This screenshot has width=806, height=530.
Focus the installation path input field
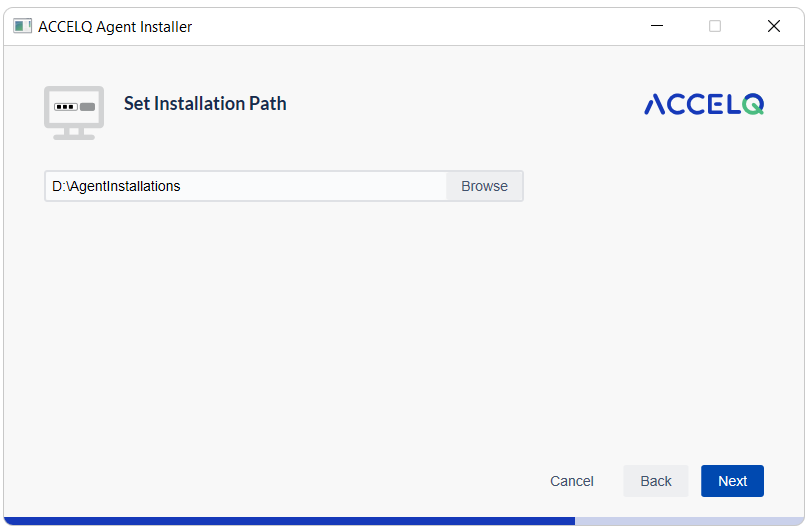(246, 186)
